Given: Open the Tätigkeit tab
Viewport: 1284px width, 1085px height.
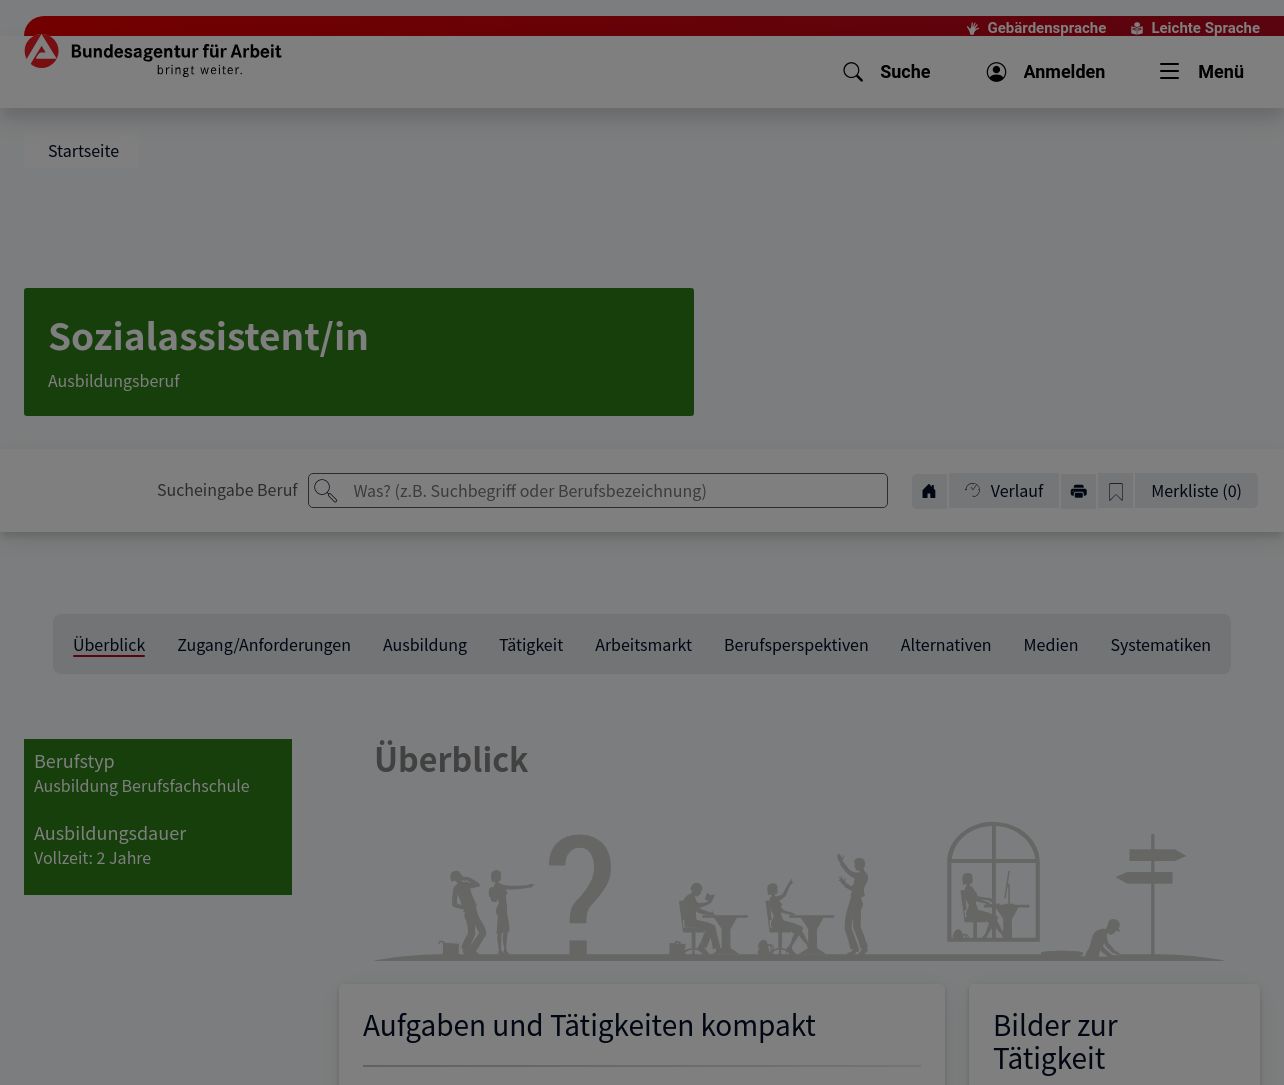Looking at the screenshot, I should tap(531, 645).
